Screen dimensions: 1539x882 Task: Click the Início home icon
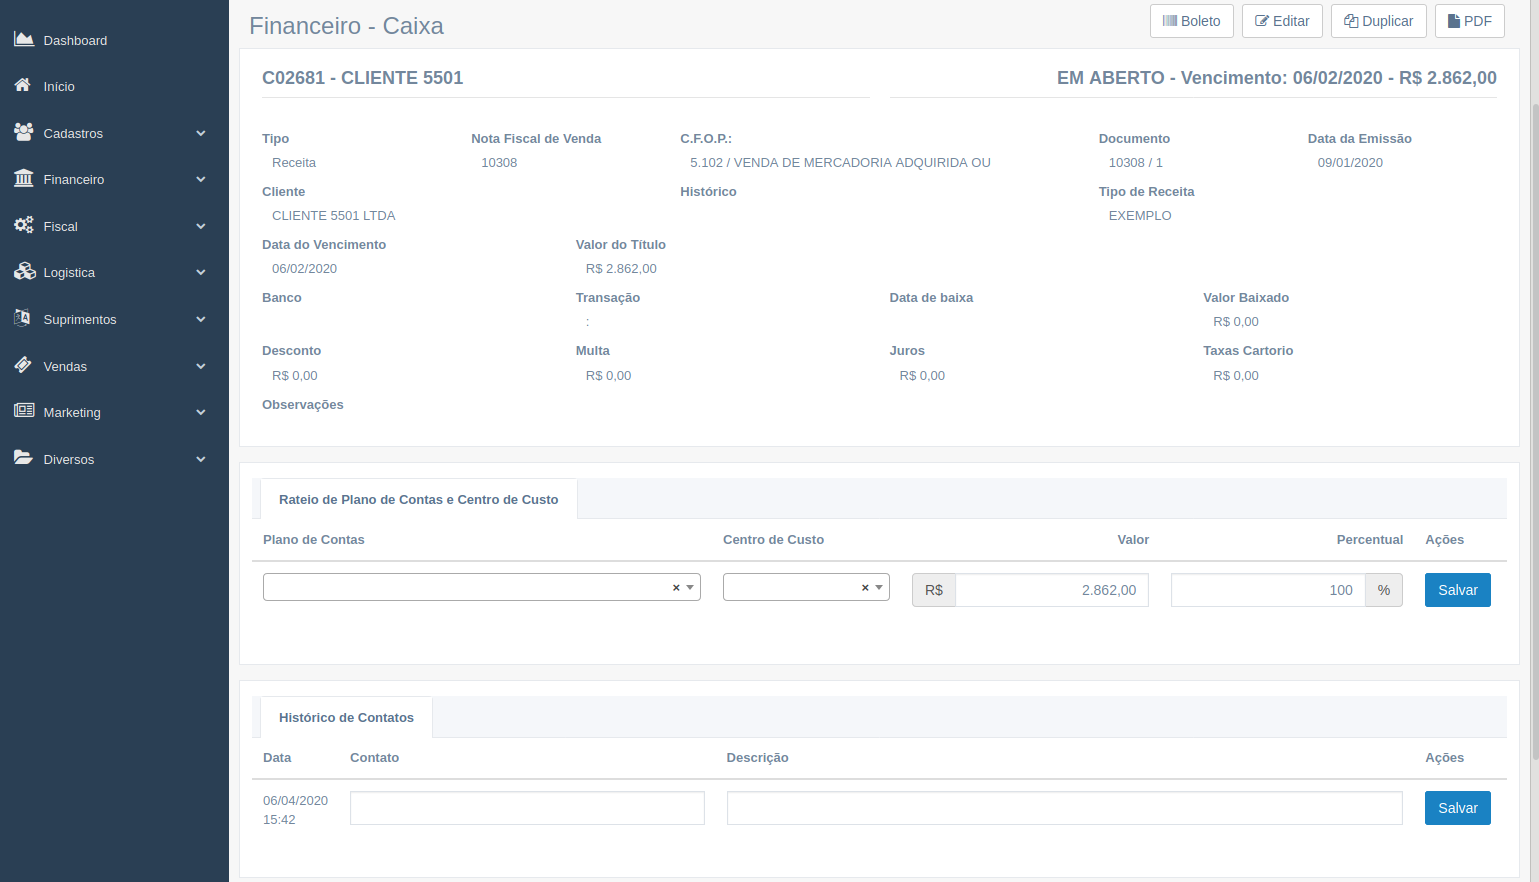point(23,86)
